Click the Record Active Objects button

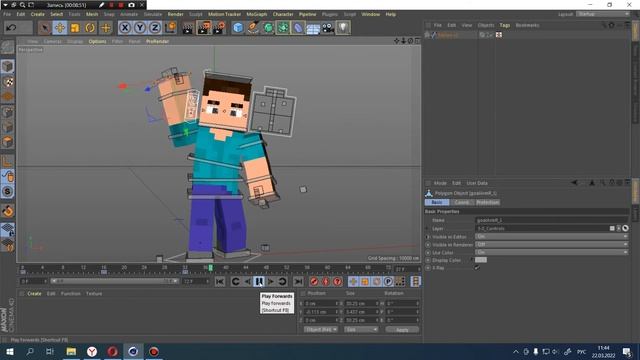(314, 282)
